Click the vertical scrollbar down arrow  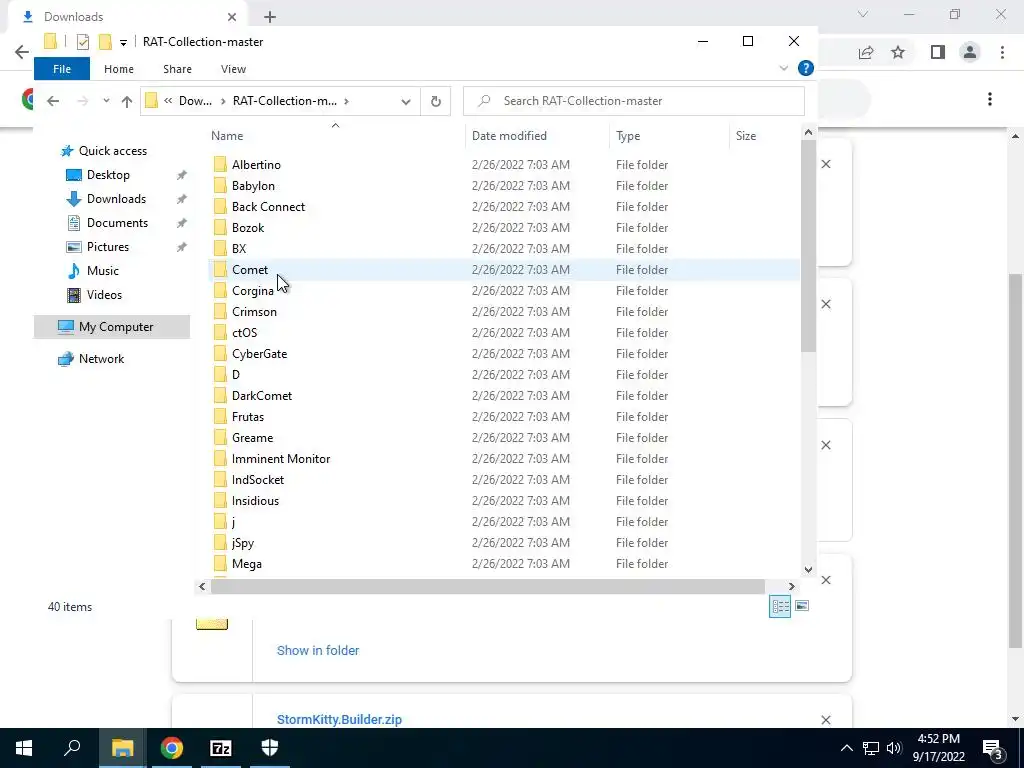click(808, 569)
